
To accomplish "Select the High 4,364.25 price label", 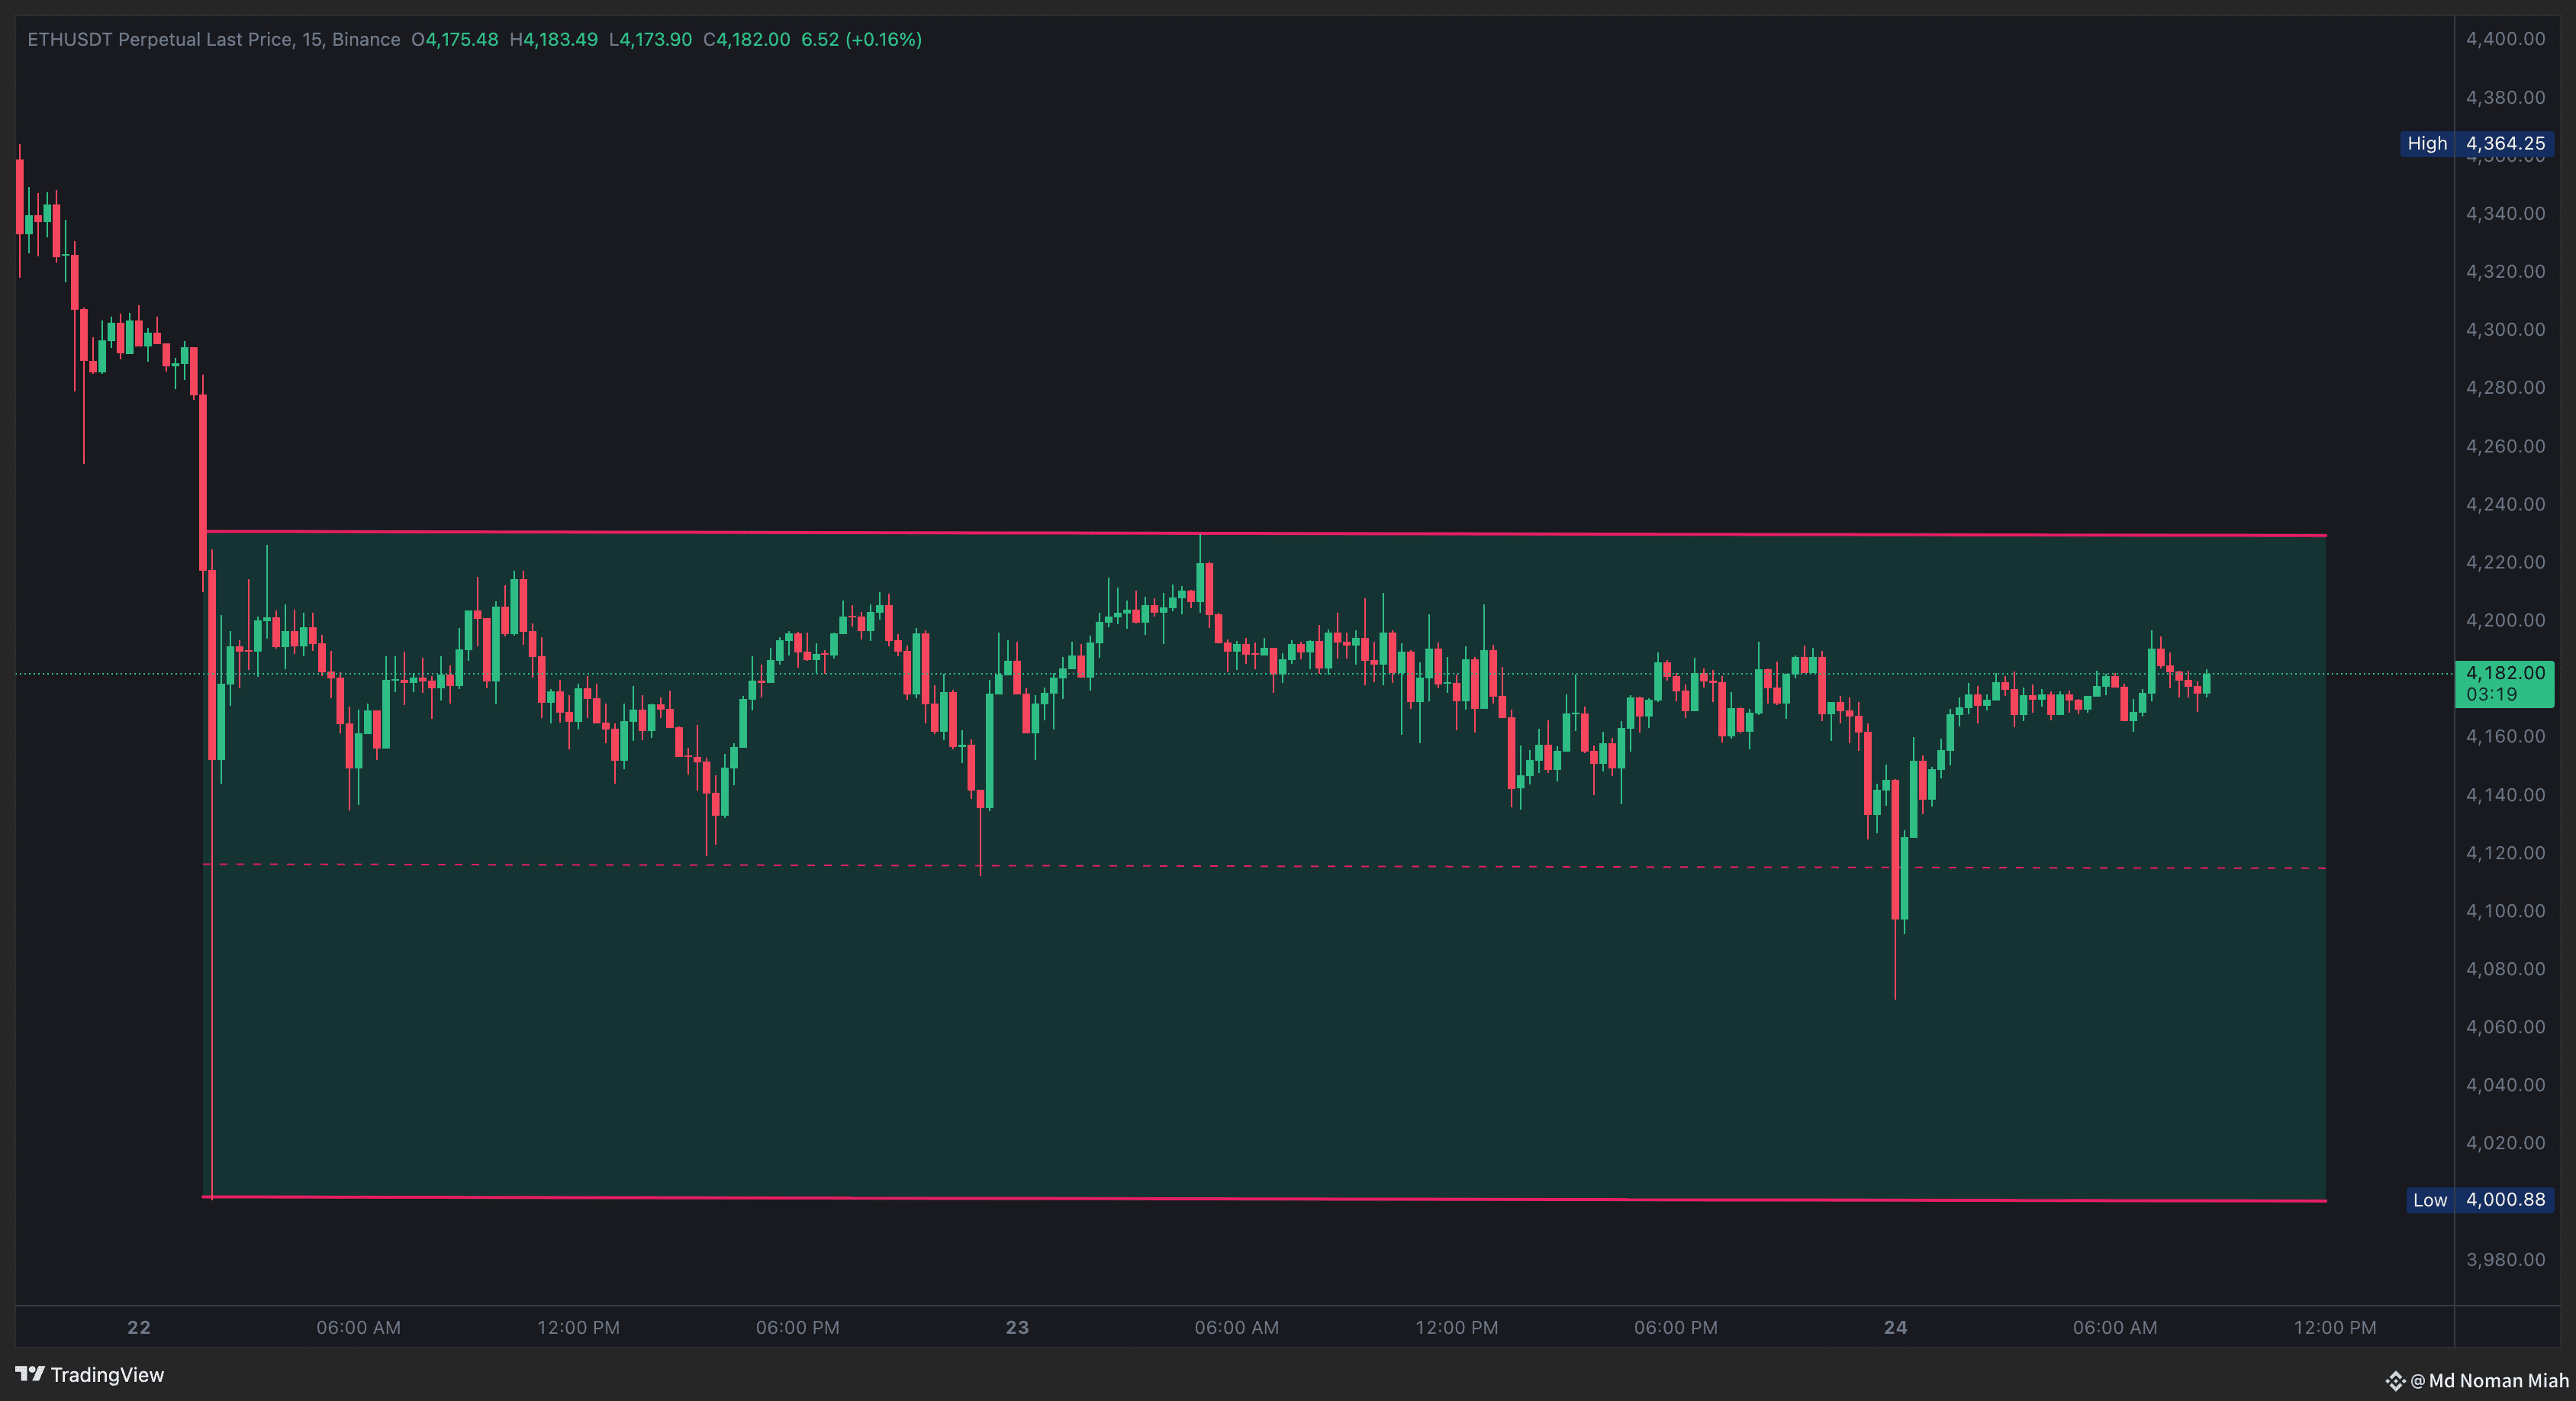I will pyautogui.click(x=2476, y=143).
